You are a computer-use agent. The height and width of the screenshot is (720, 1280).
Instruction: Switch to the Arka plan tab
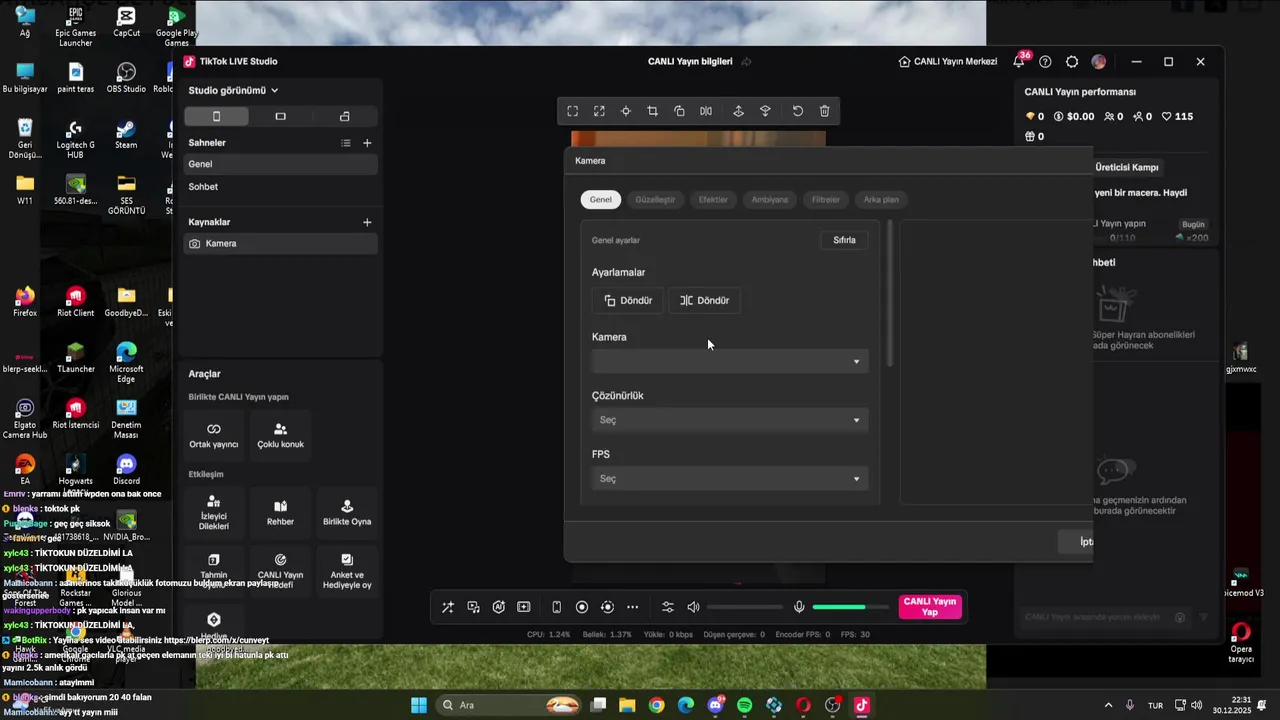point(881,199)
